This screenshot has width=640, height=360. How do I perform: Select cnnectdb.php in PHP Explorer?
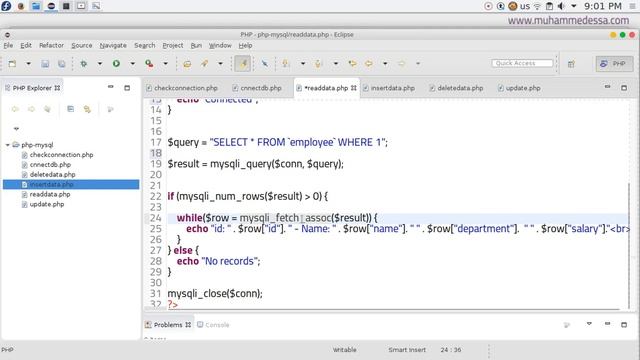tap(50, 164)
